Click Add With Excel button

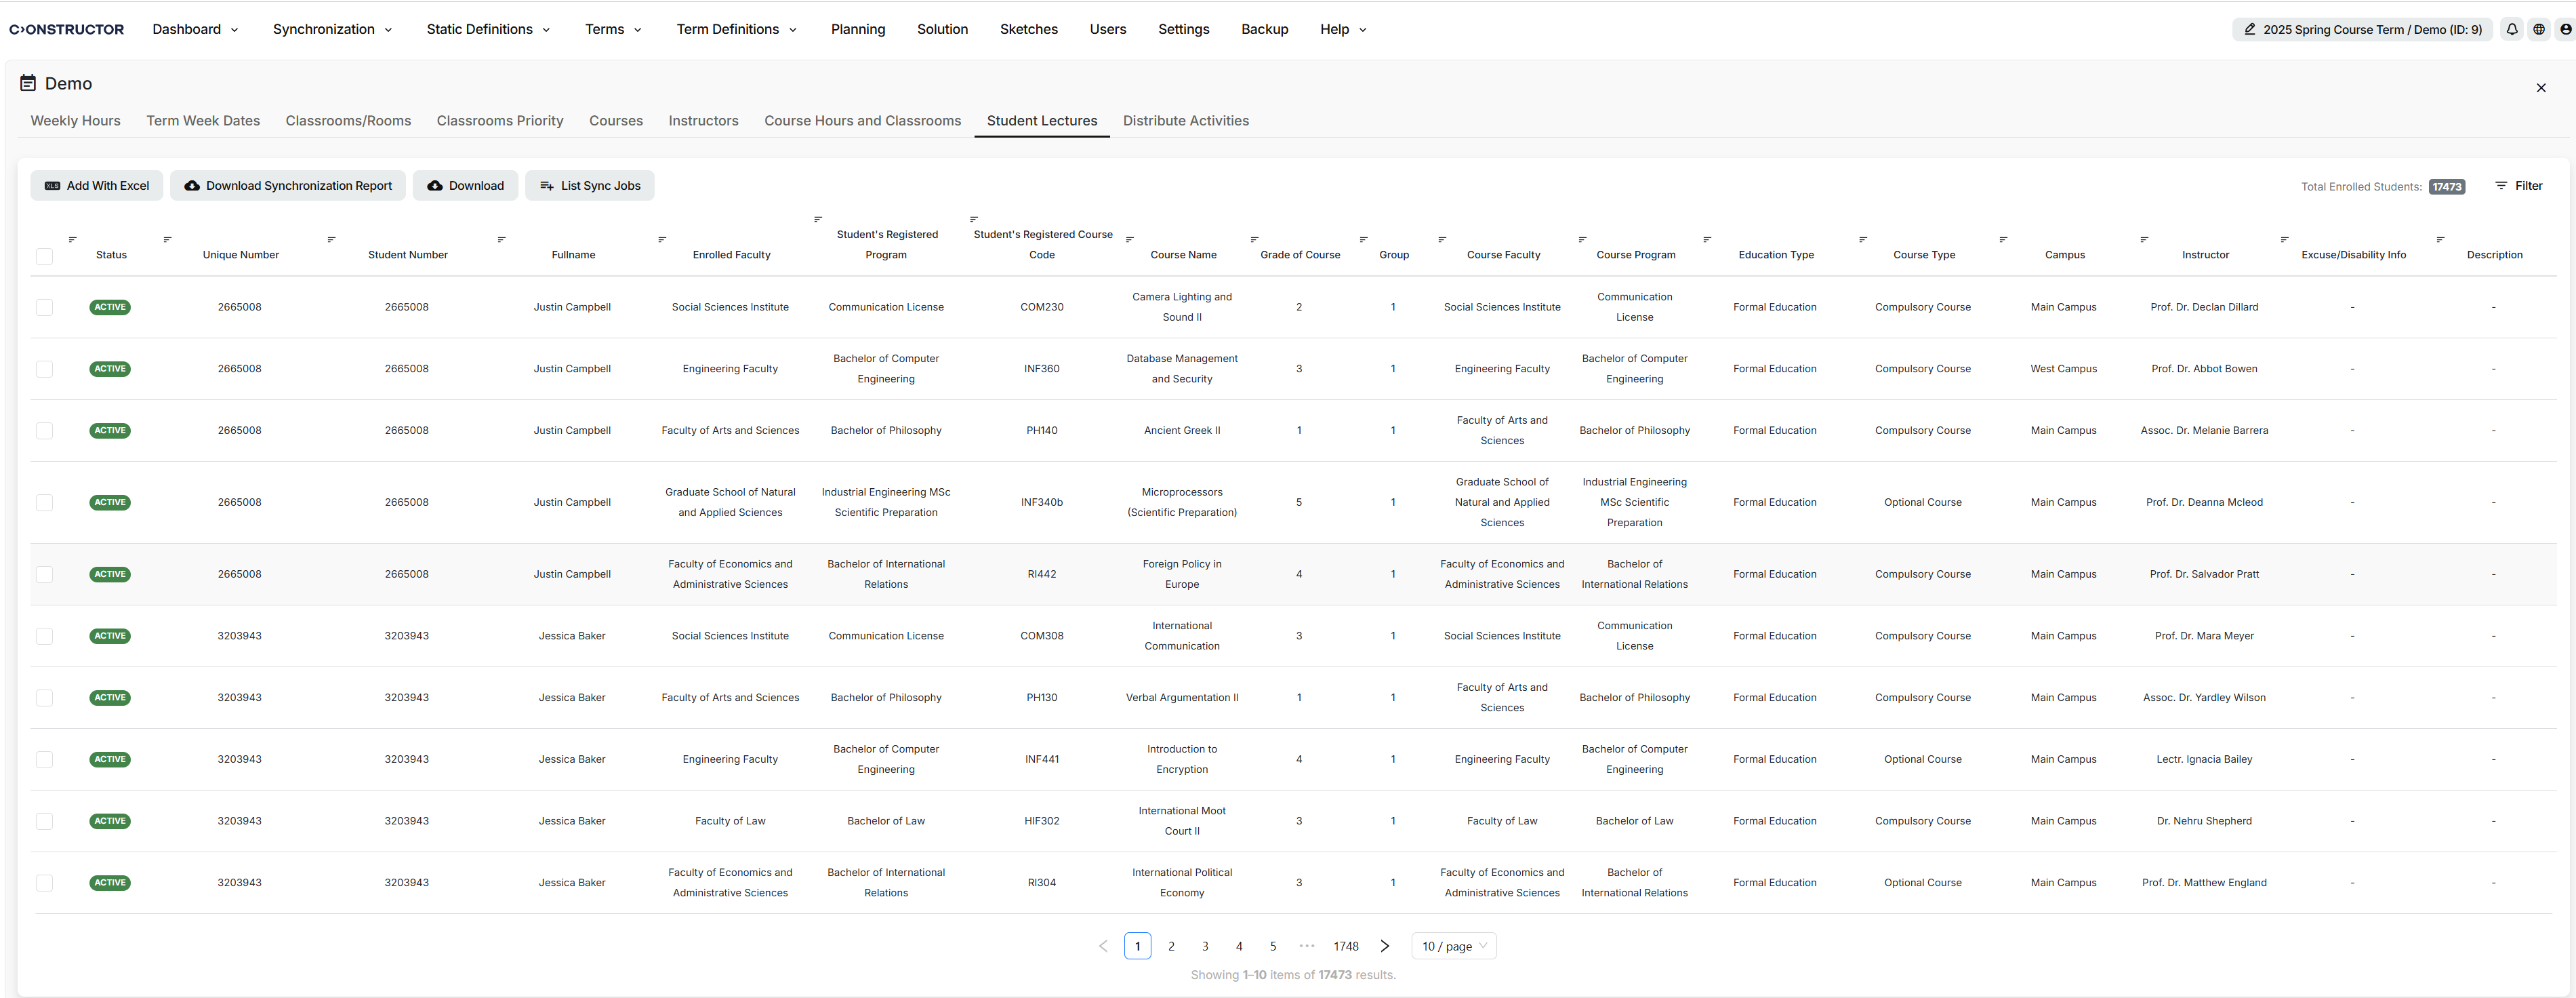click(x=97, y=186)
